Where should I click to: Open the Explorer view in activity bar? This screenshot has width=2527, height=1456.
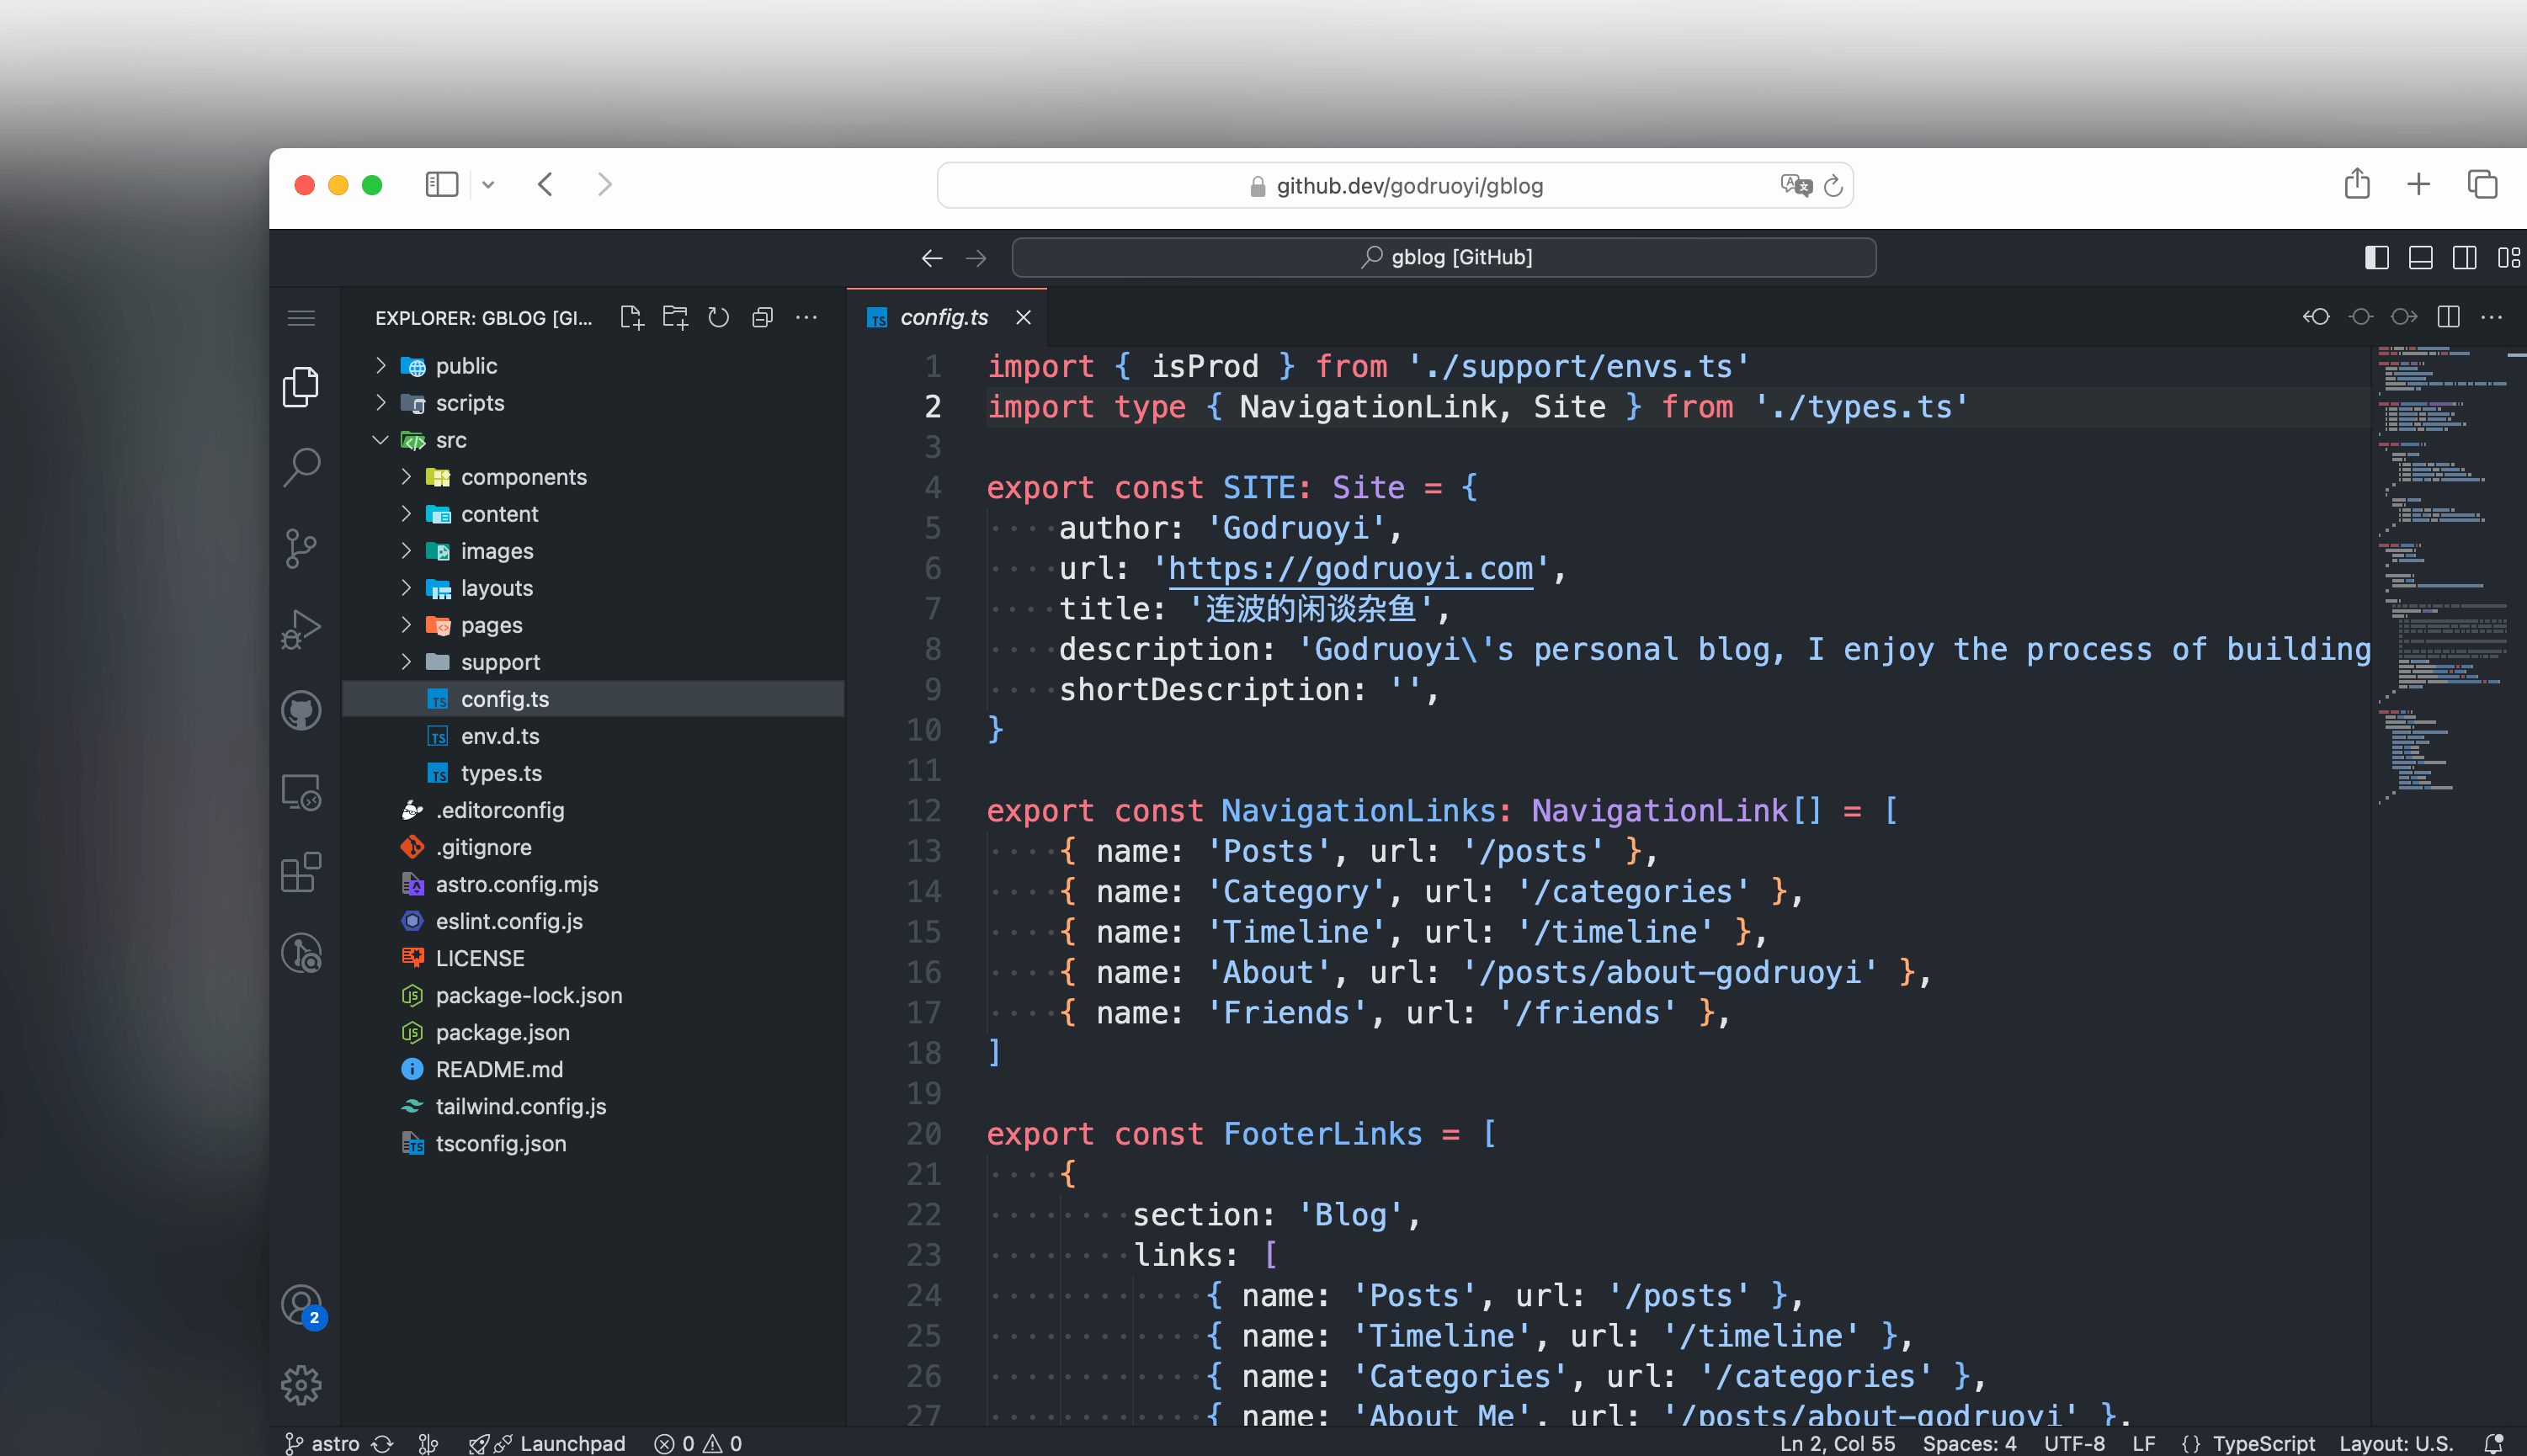(301, 386)
